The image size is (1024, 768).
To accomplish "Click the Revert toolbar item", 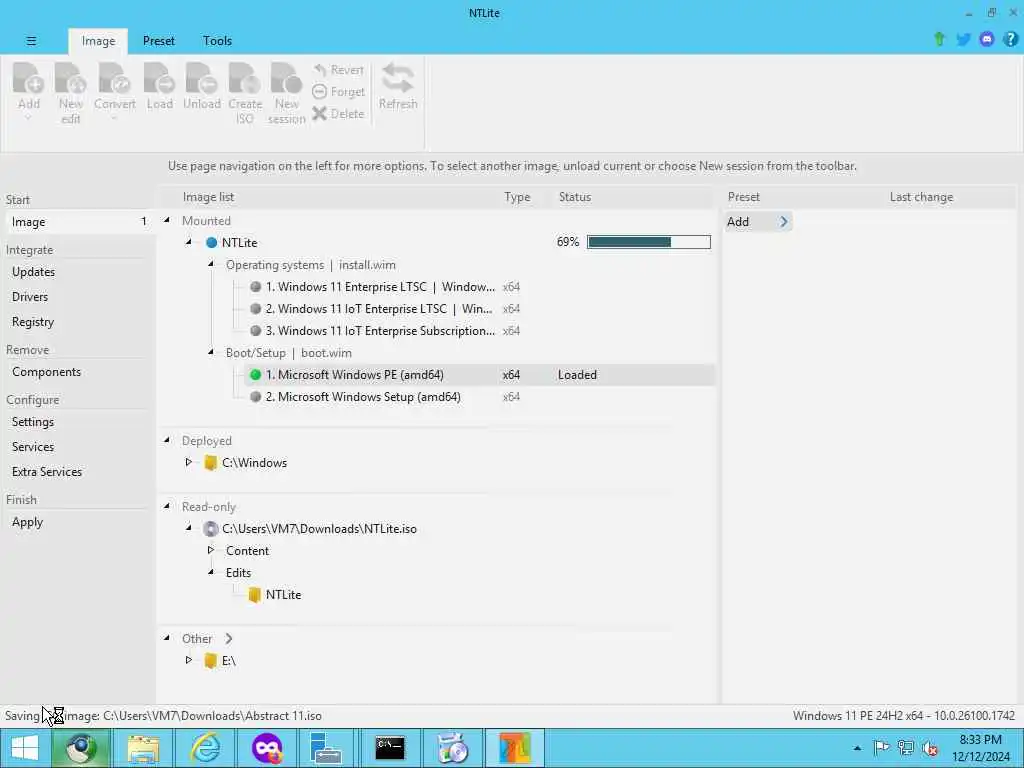I will click(338, 70).
